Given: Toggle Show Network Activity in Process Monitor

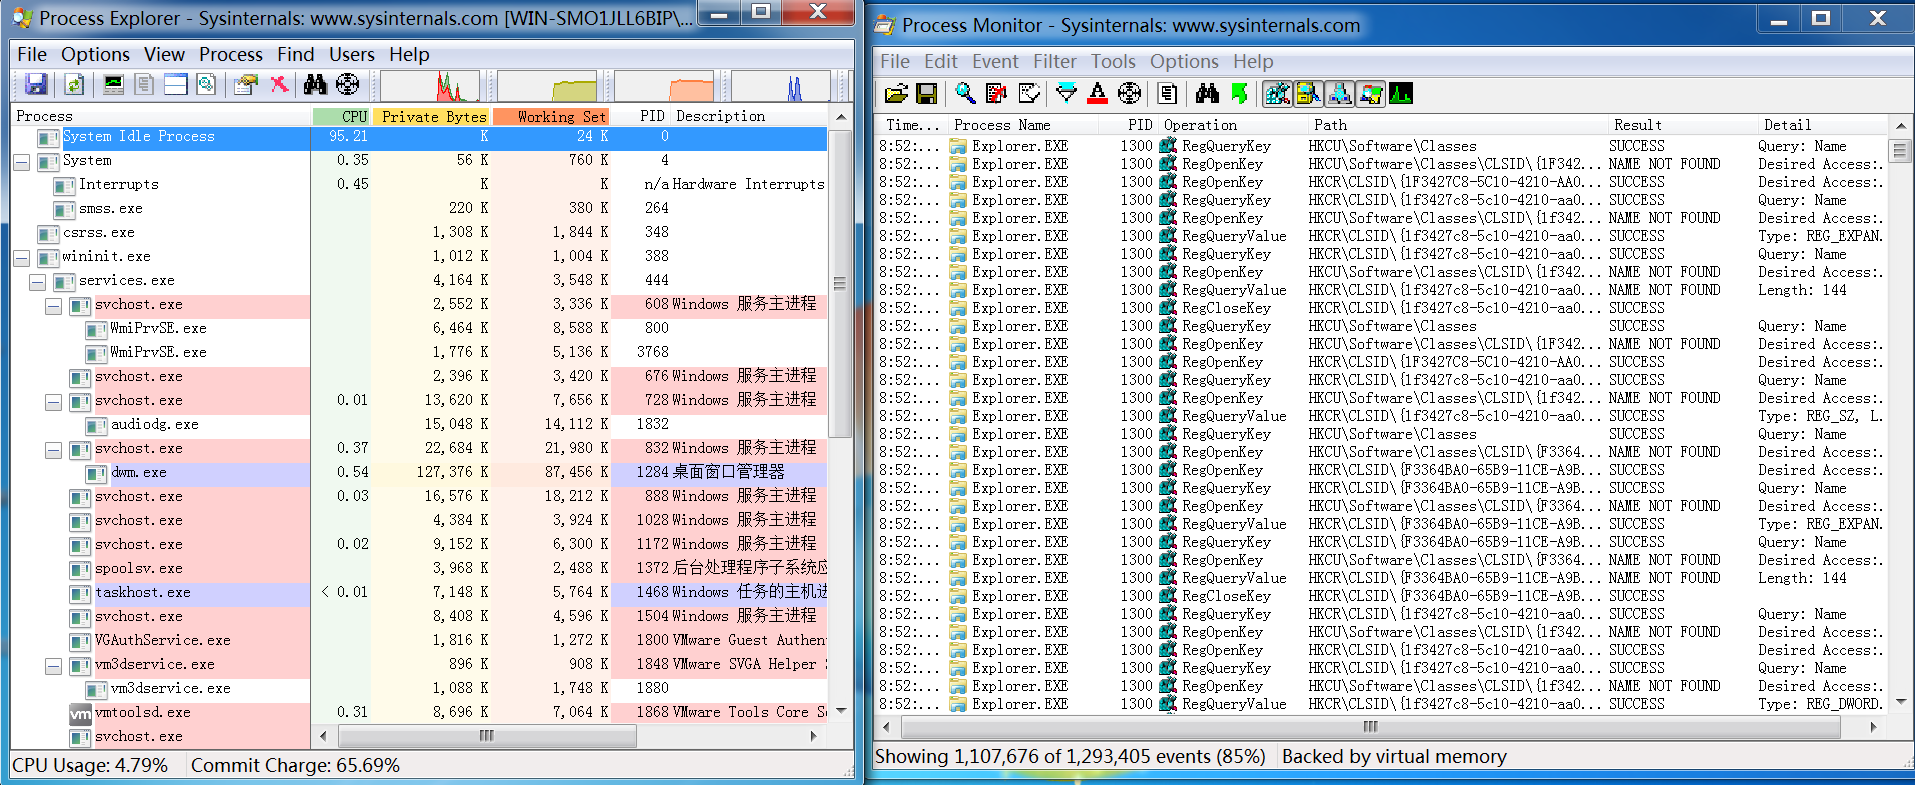Looking at the screenshot, I should (x=1339, y=94).
